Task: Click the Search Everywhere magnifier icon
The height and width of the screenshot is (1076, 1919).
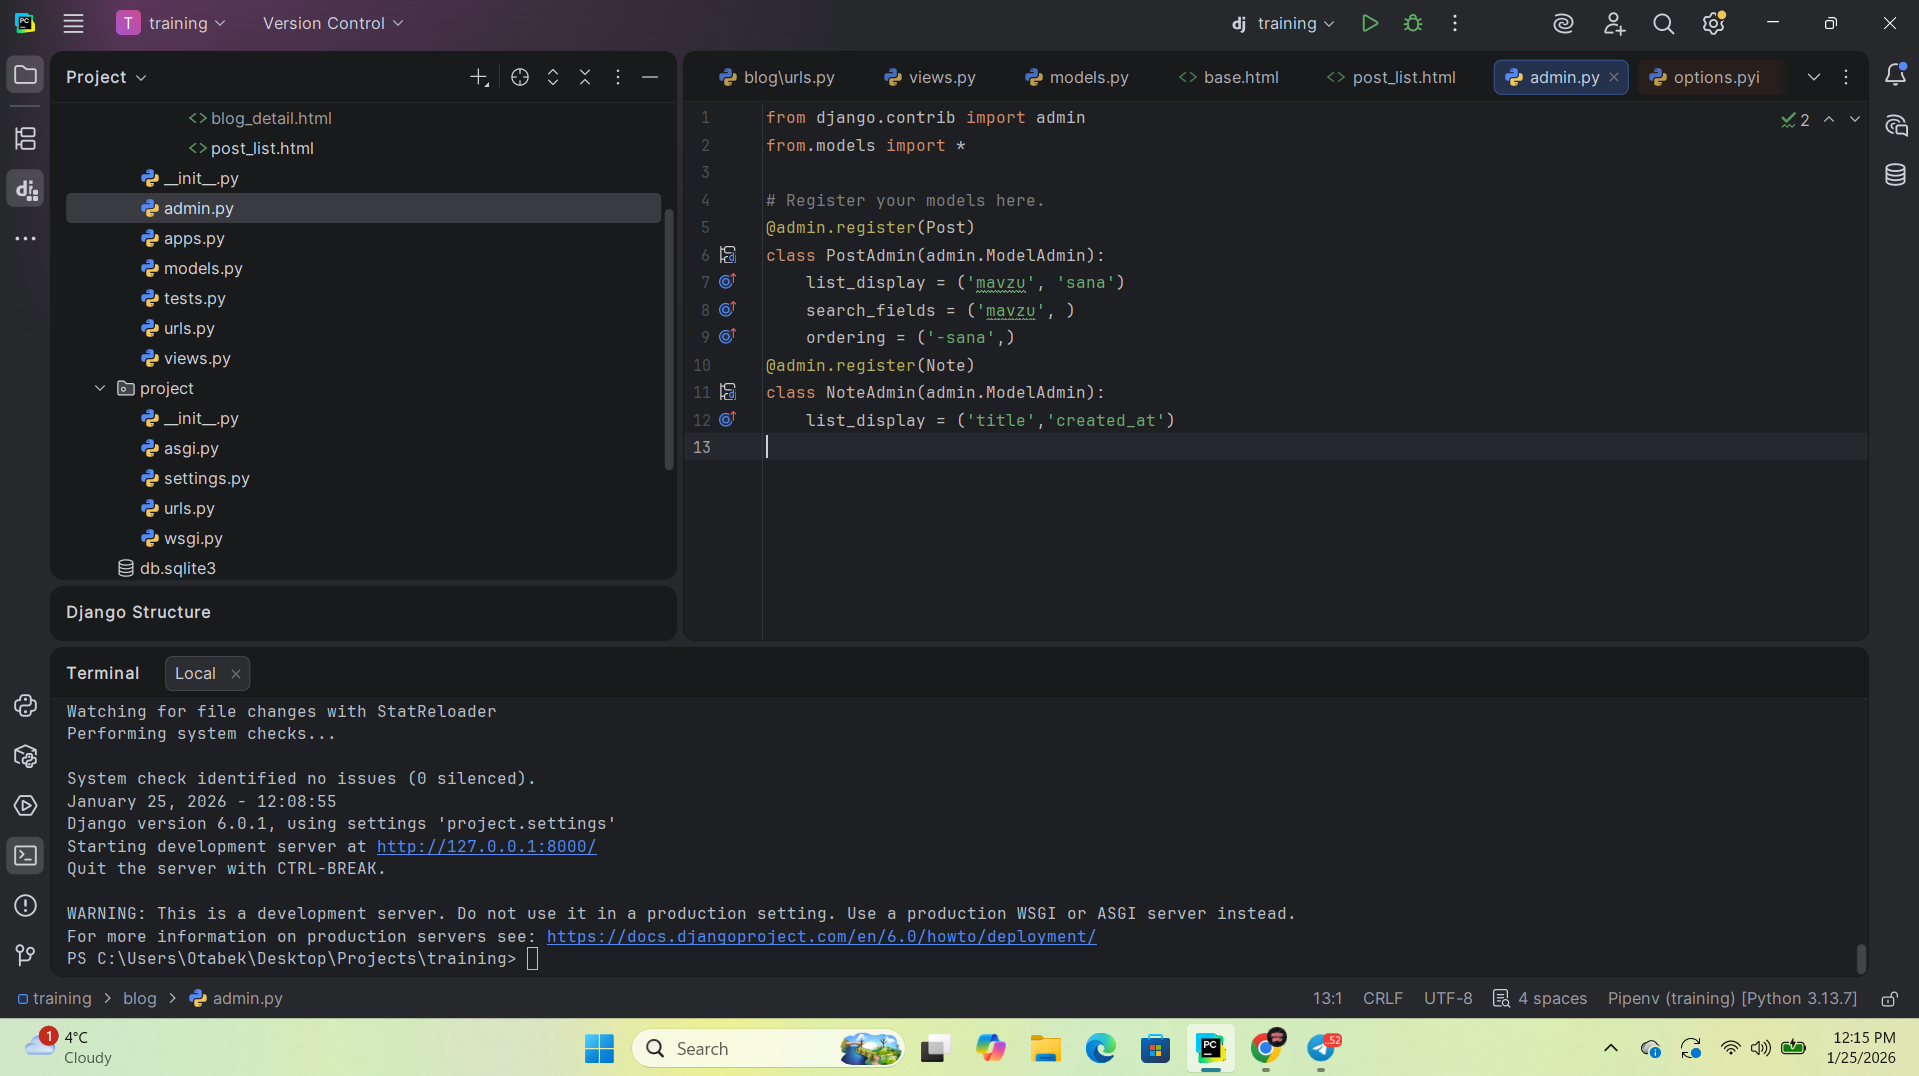Action: (1663, 23)
